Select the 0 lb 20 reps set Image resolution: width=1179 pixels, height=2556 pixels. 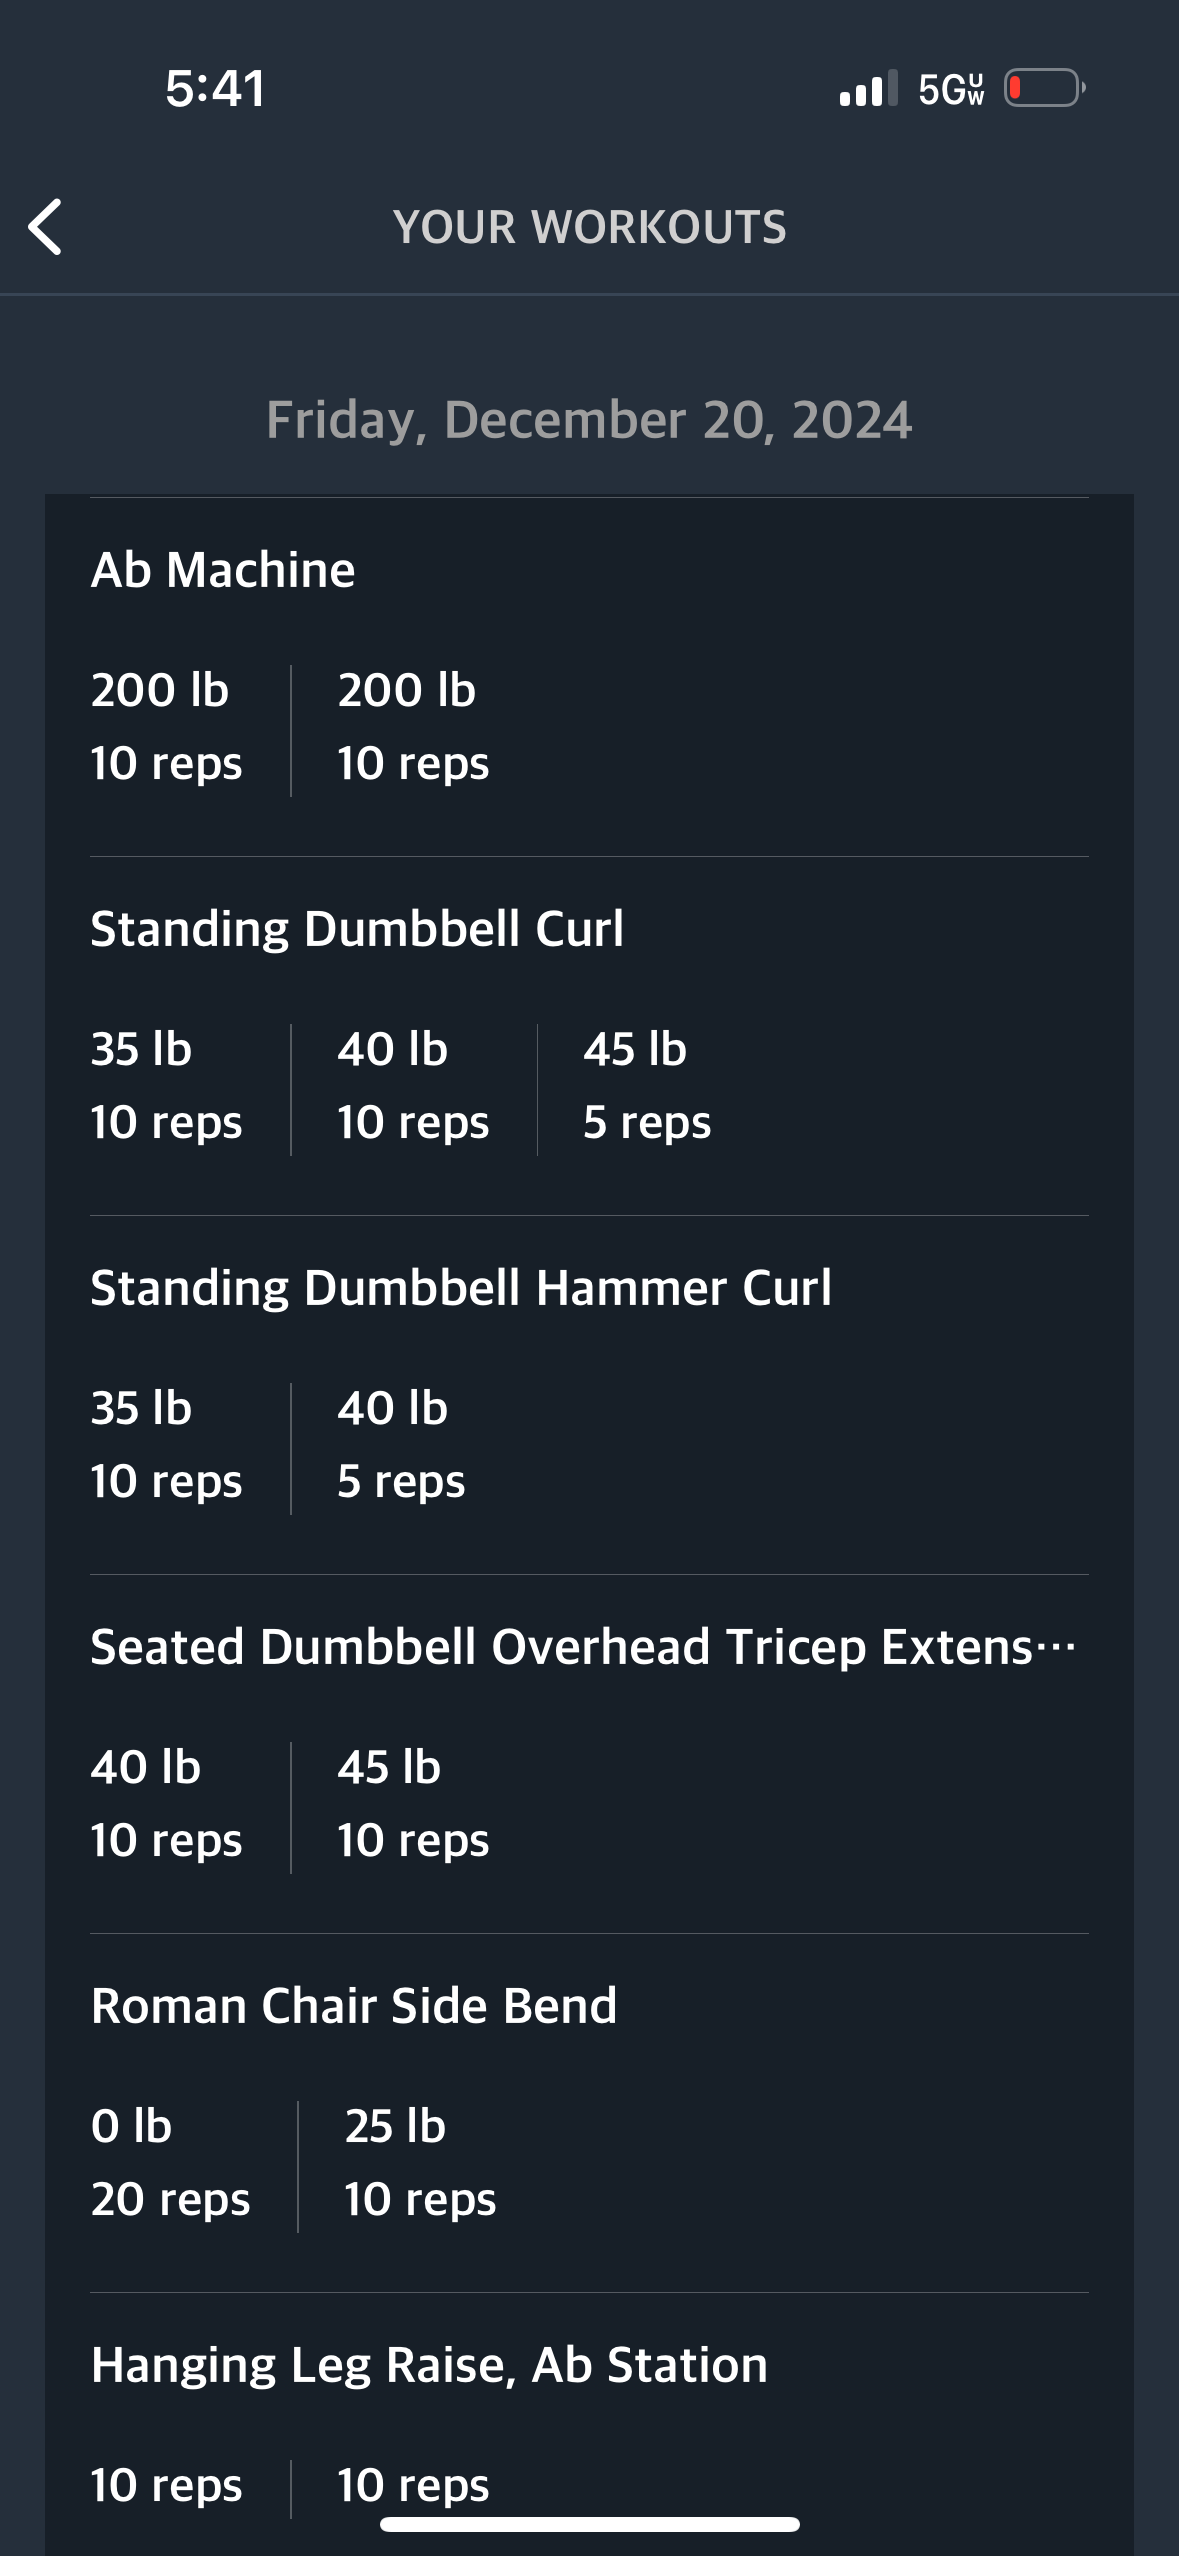pyautogui.click(x=170, y=2163)
